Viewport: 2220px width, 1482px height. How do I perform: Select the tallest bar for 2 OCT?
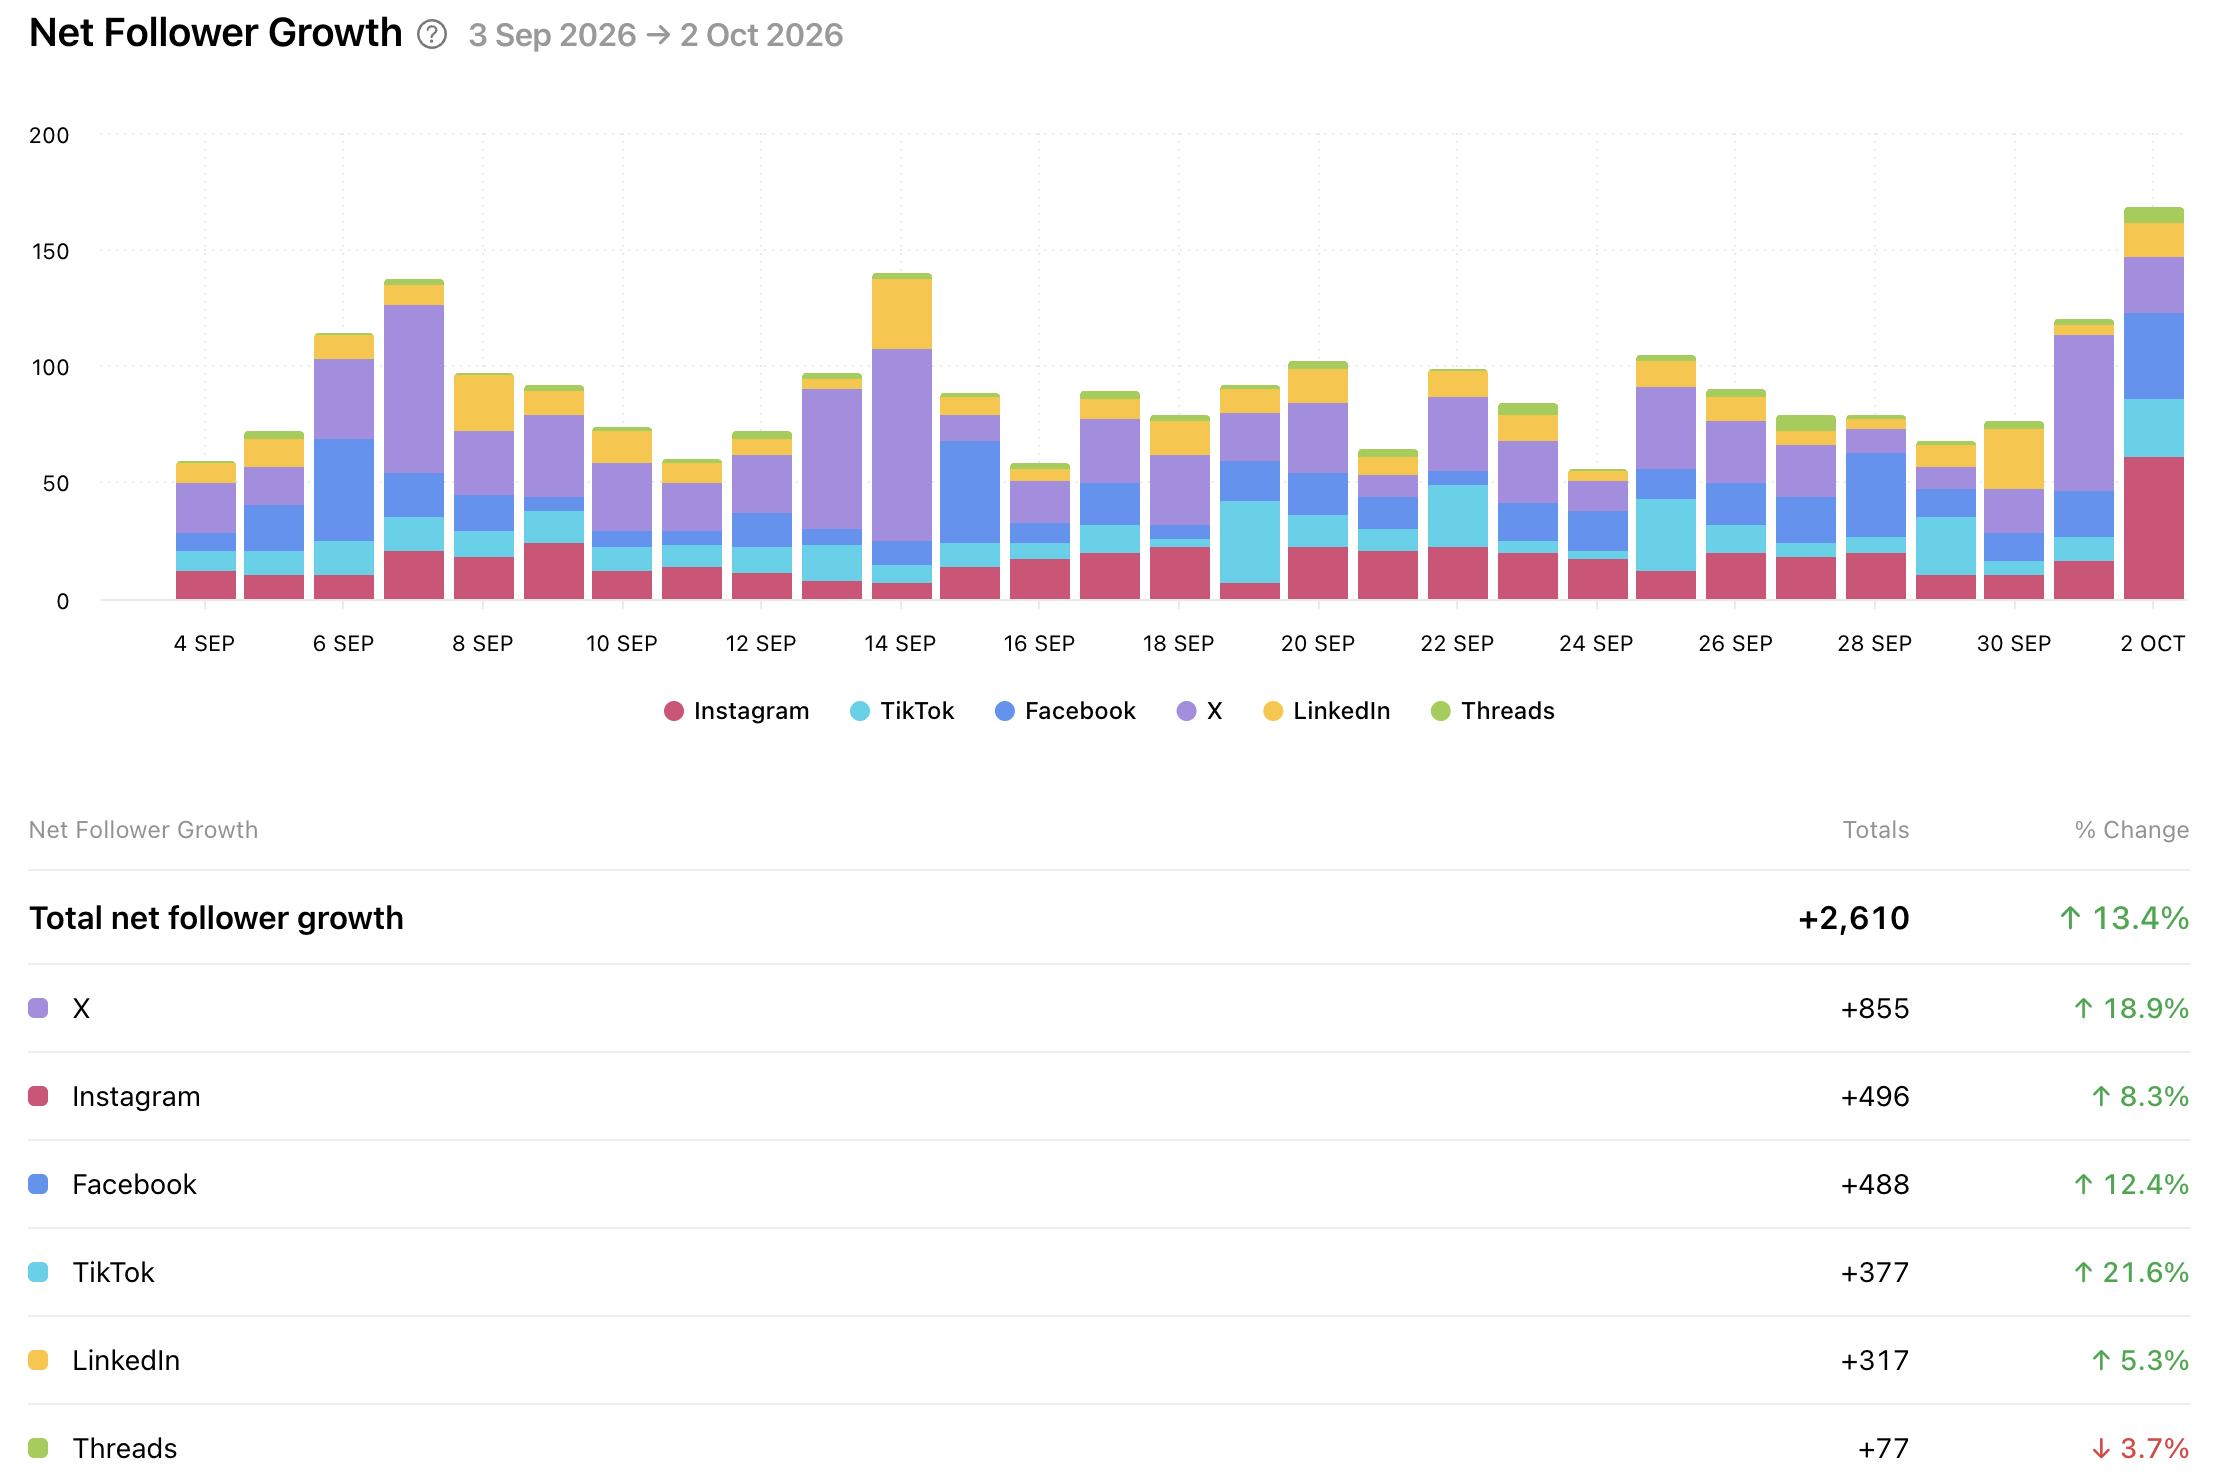[x=2153, y=404]
